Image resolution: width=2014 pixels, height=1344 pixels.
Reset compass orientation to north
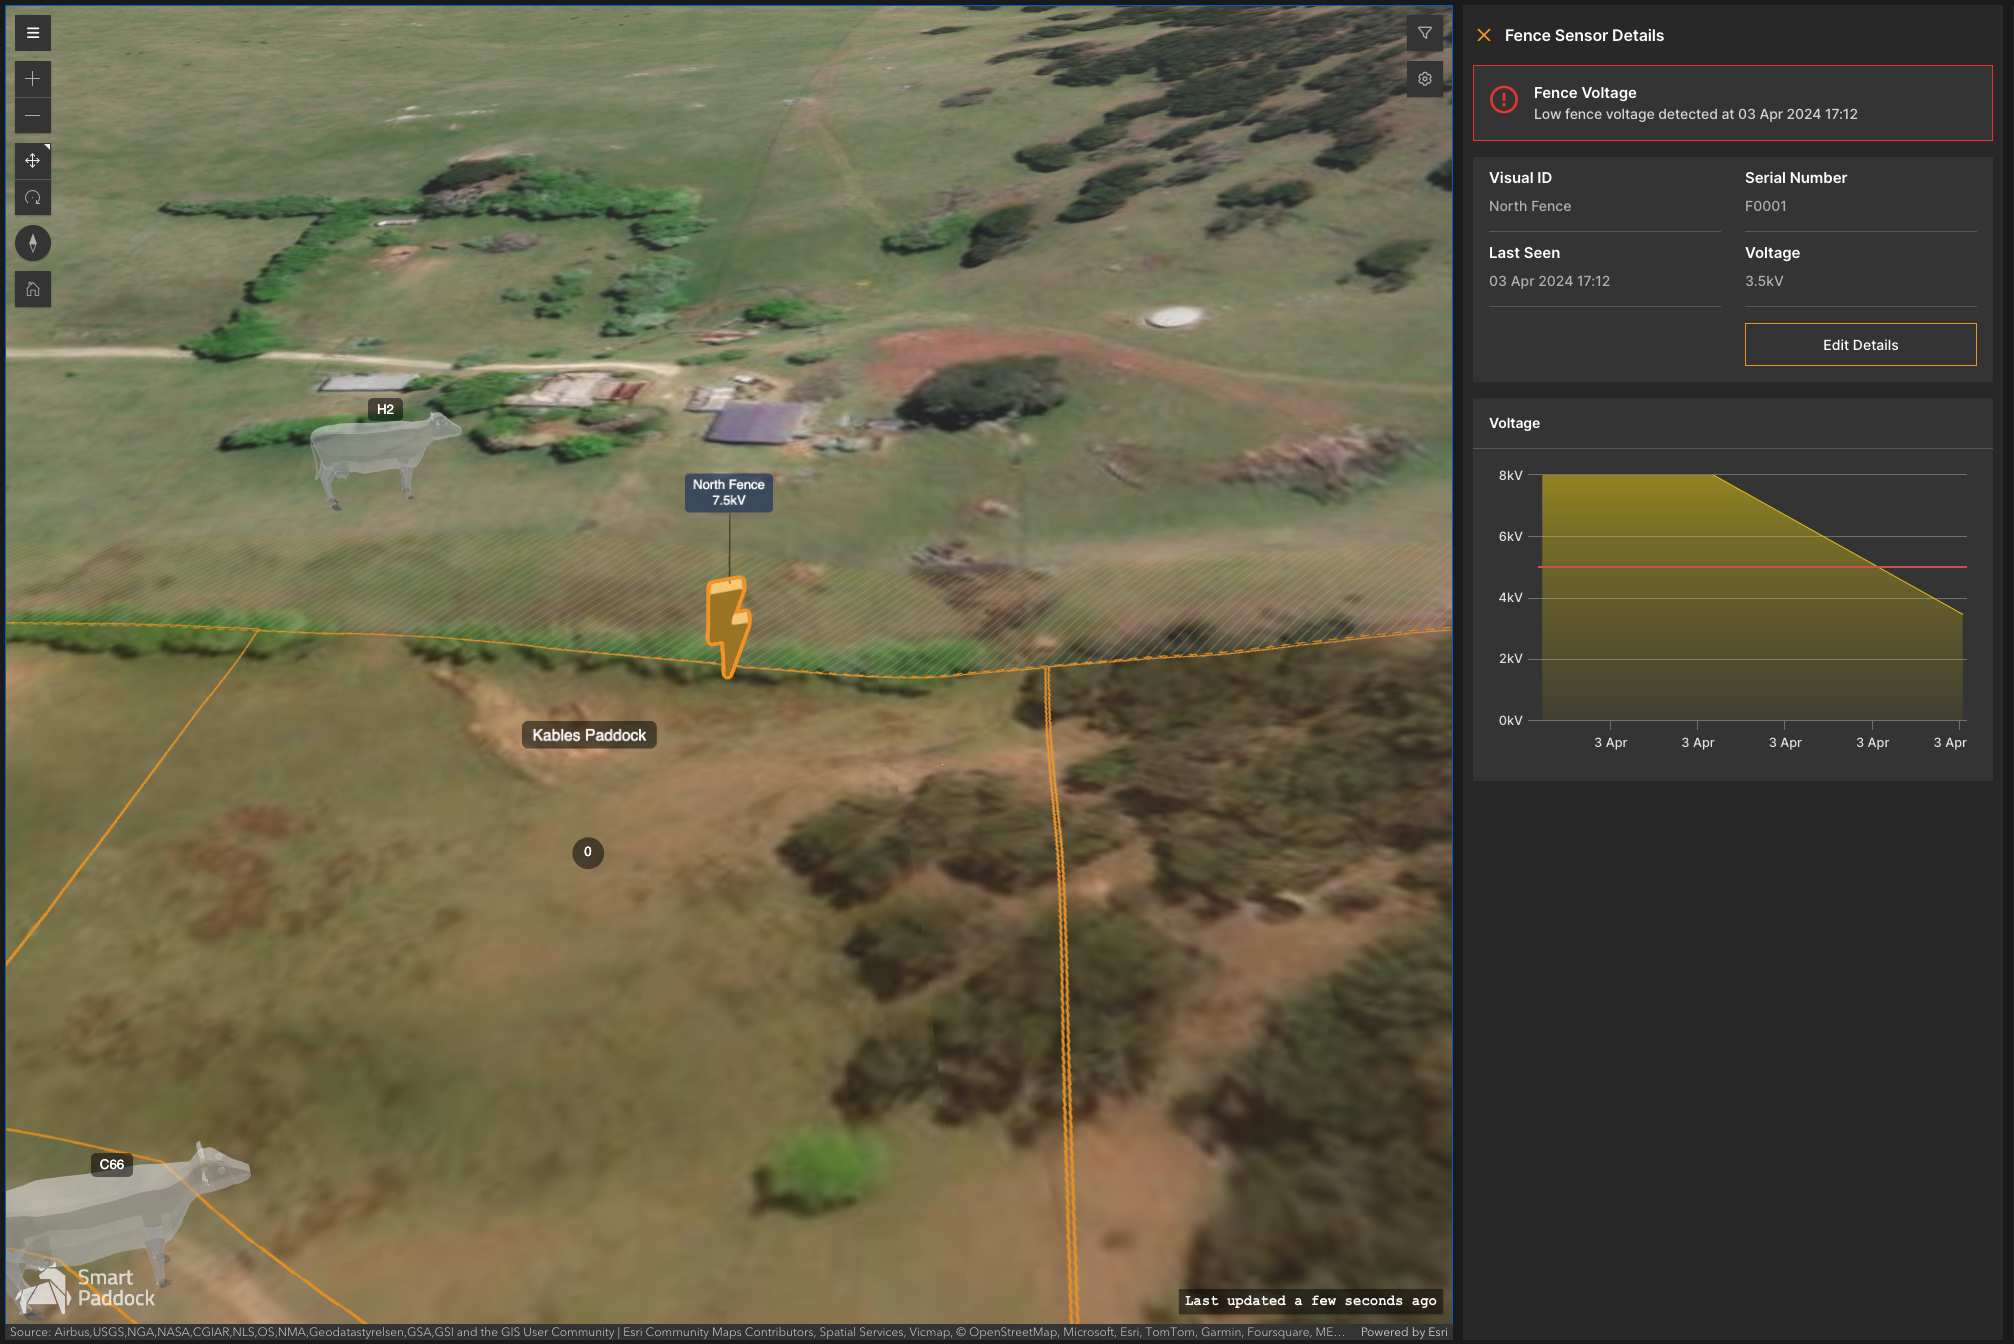click(x=33, y=243)
